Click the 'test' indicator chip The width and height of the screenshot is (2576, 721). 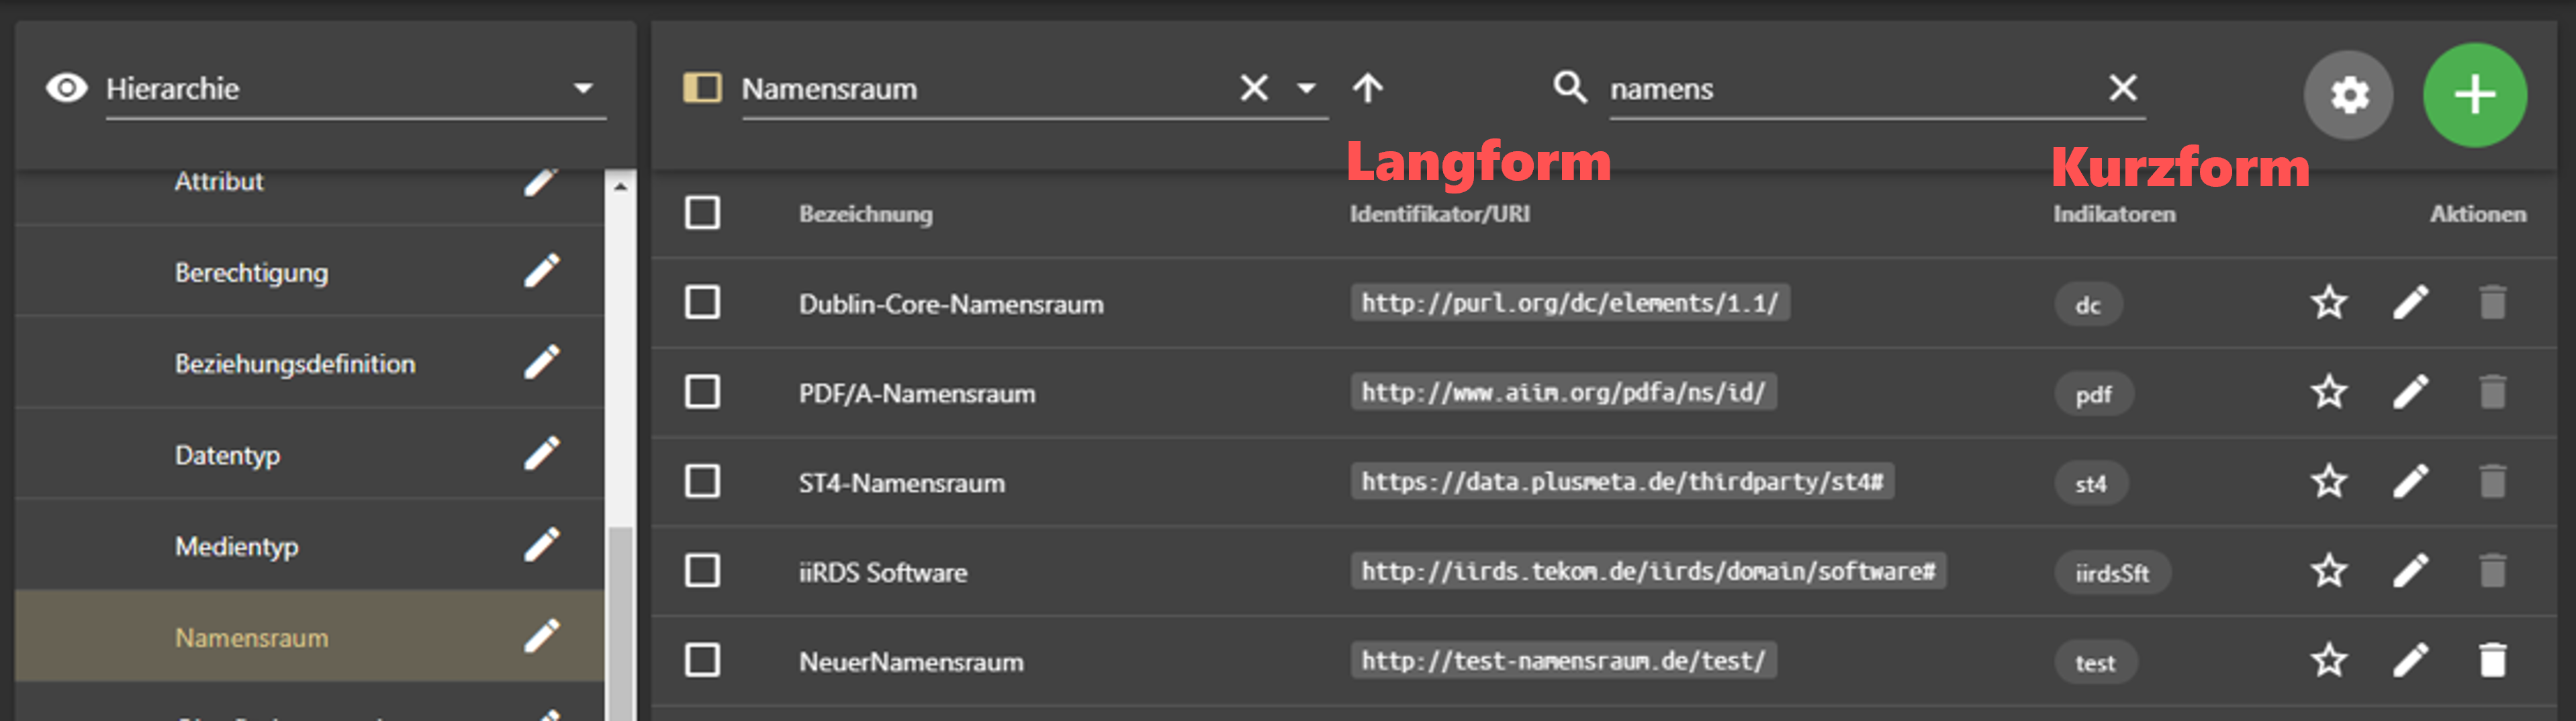[2095, 662]
